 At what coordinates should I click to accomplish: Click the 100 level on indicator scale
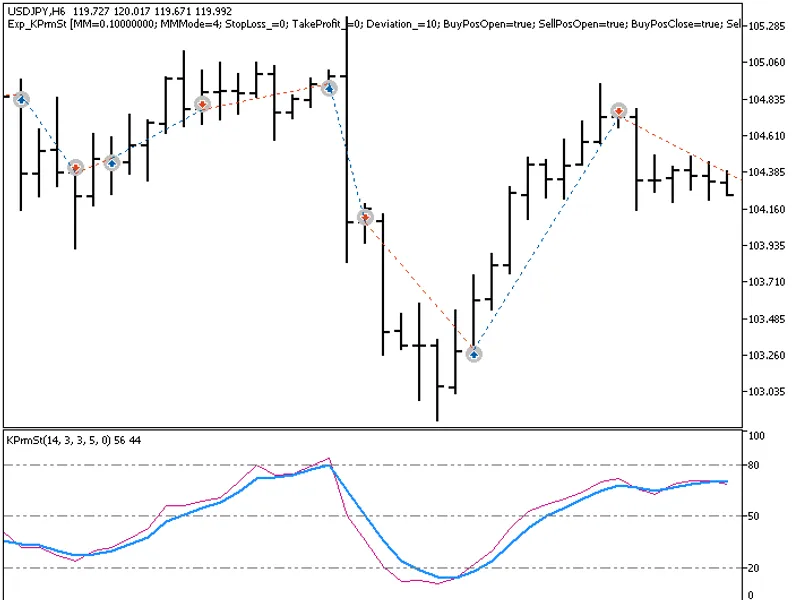click(x=756, y=436)
